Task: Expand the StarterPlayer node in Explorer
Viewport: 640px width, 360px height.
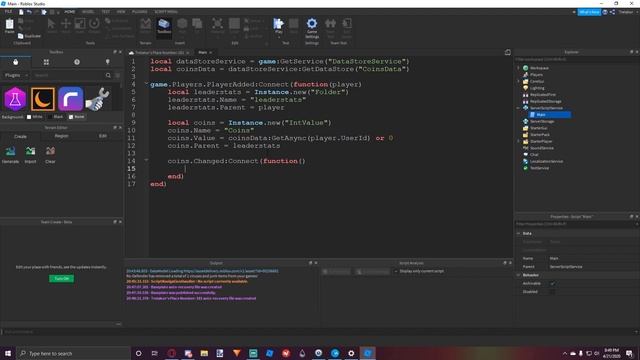Action: tap(519, 141)
